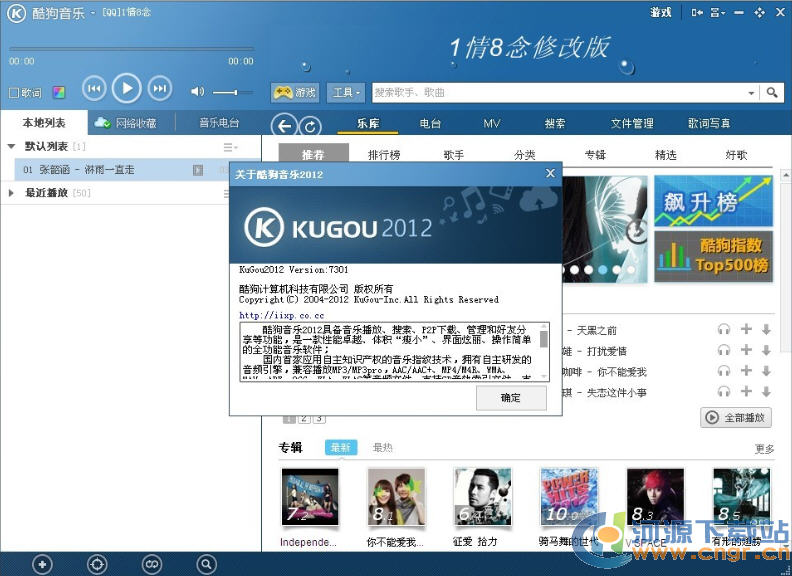Skip to the next track
Image resolution: width=792 pixels, height=576 pixels.
[x=159, y=89]
